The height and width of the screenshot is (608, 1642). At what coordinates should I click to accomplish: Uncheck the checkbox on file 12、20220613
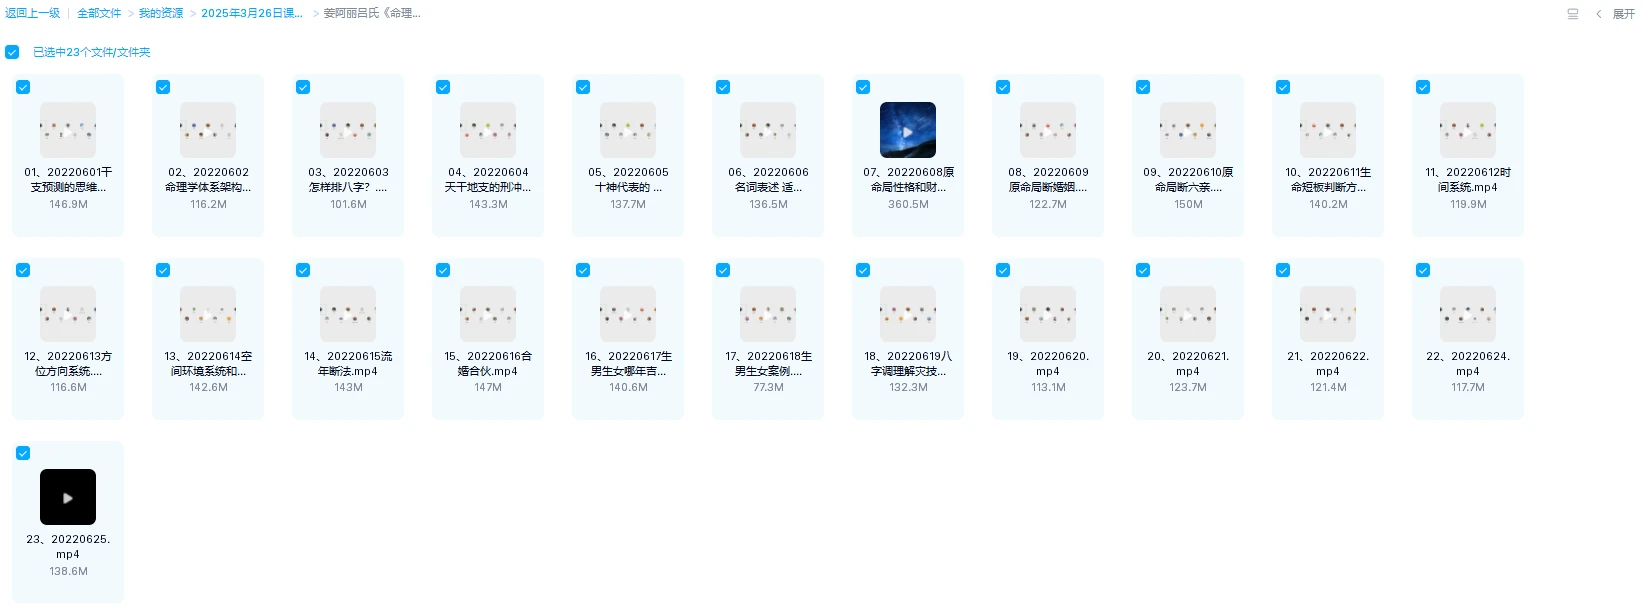pyautogui.click(x=23, y=270)
